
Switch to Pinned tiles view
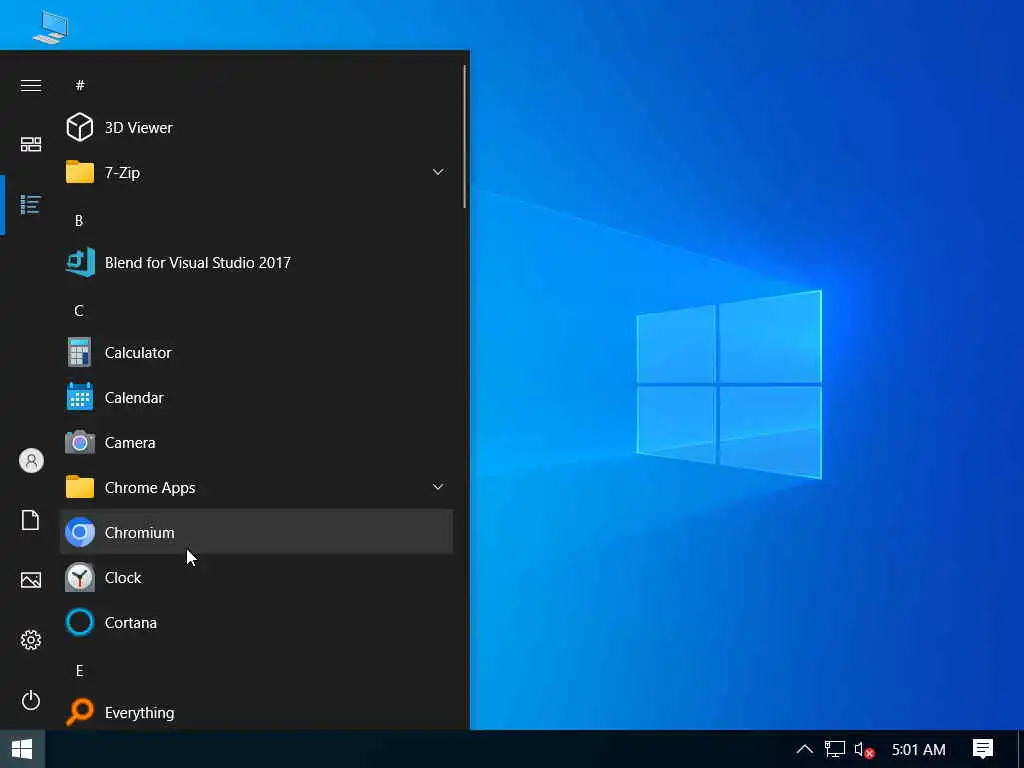click(31, 144)
